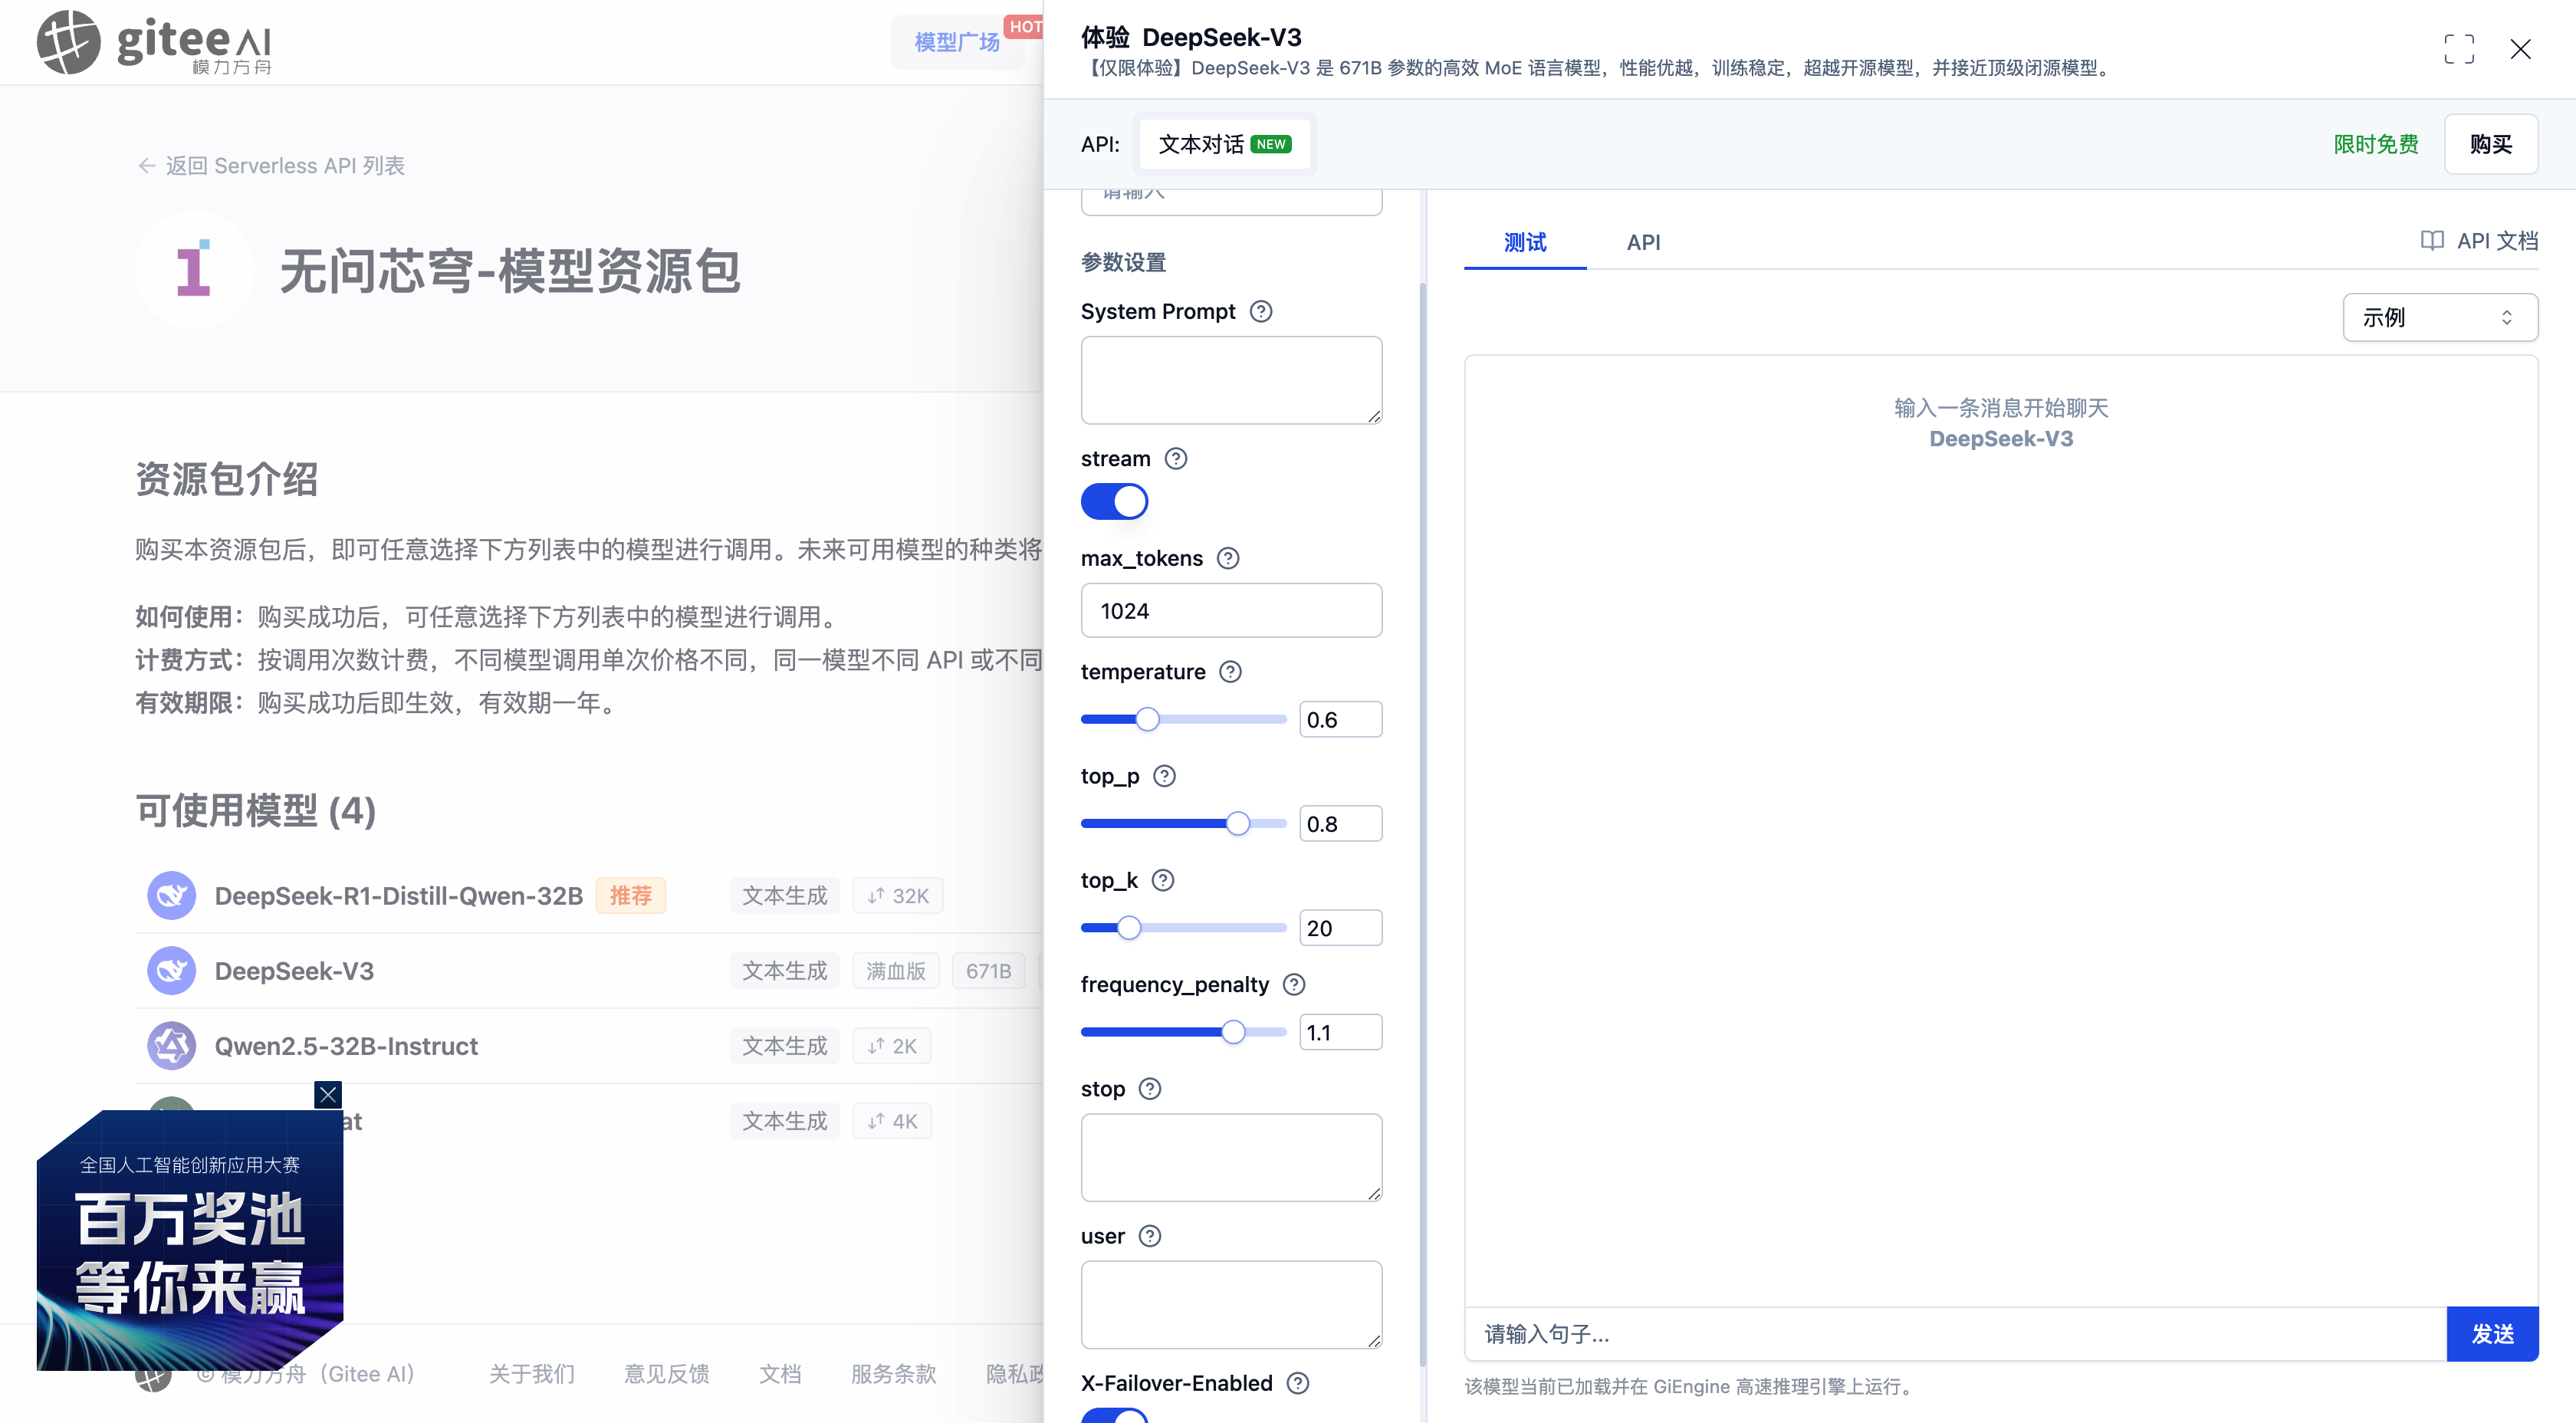Viewport: 2576px width, 1423px height.
Task: Open 文档 footer link
Action: [780, 1373]
